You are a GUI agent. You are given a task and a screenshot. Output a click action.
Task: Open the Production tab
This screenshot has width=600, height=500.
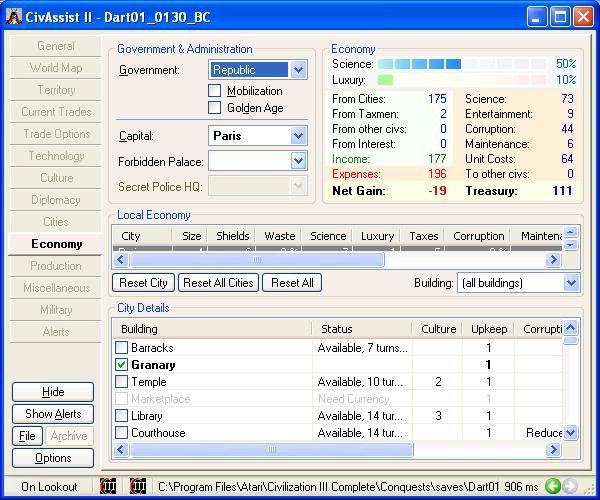pos(55,266)
